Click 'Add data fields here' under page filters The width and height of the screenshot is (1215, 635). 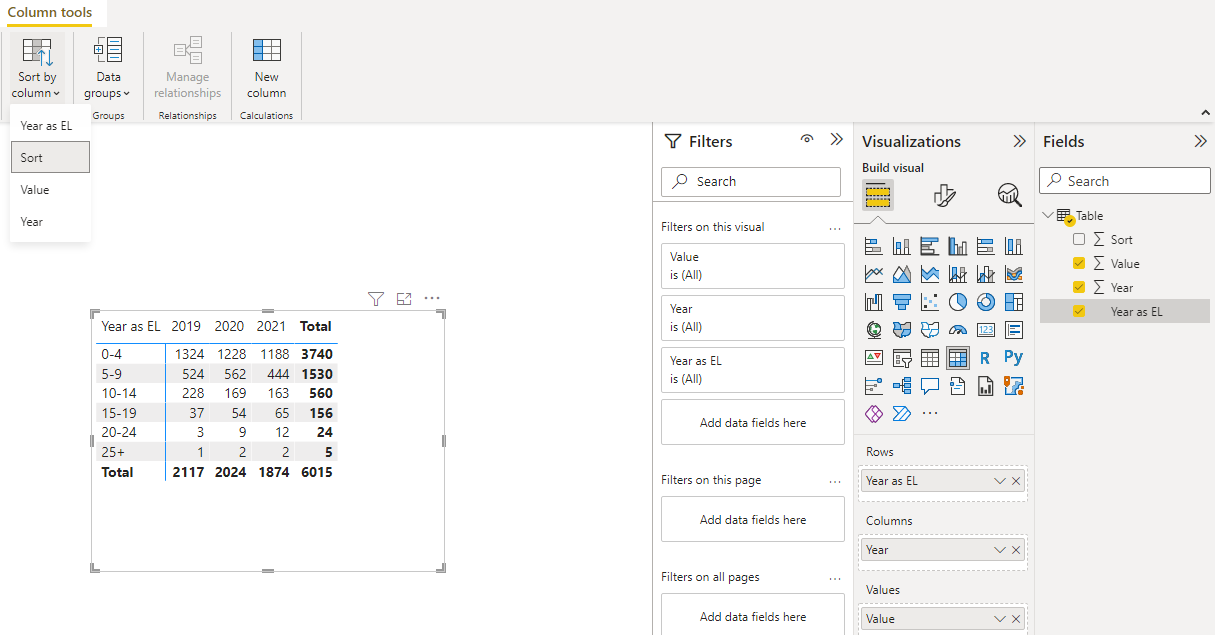point(753,520)
